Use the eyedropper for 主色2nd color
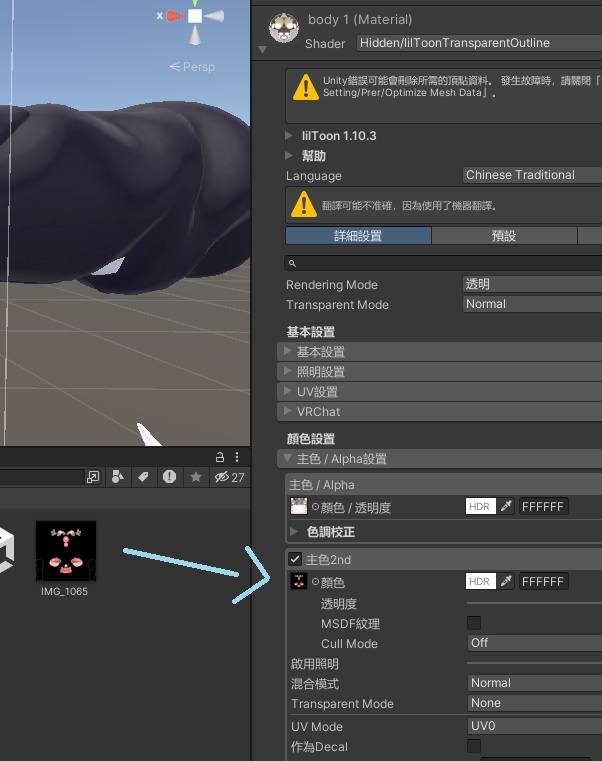The height and width of the screenshot is (761, 602). [506, 581]
